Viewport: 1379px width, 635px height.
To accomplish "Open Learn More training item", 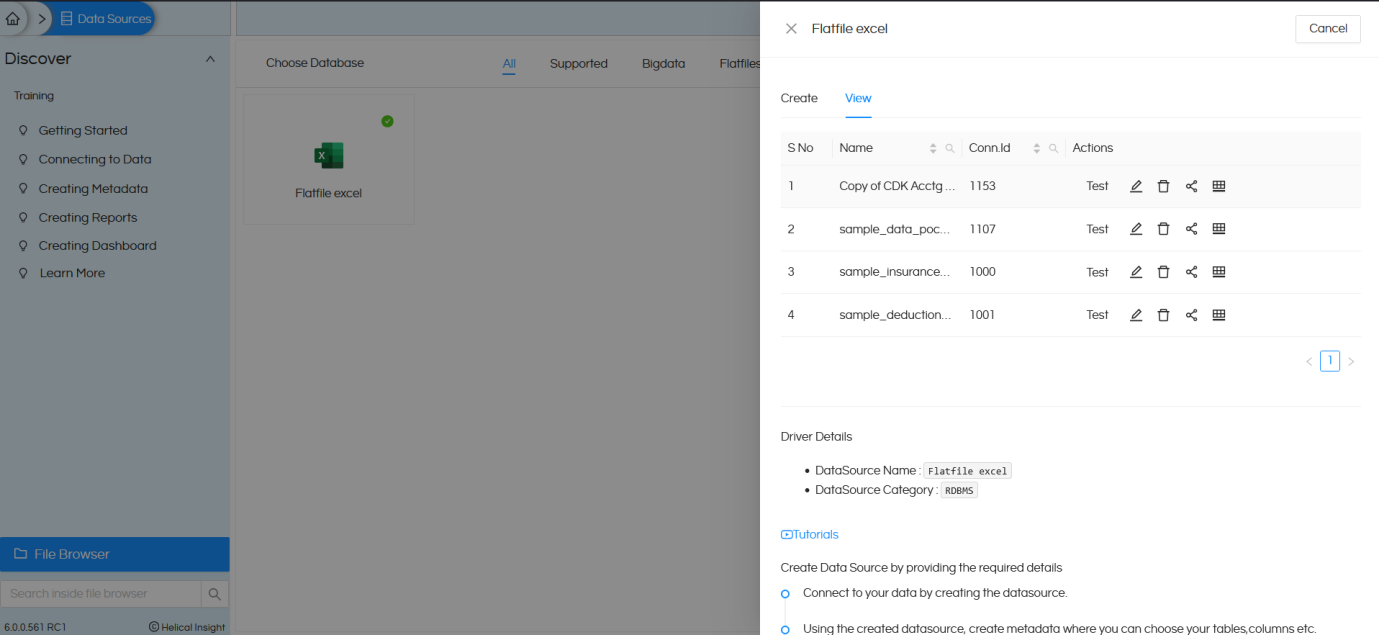I will tap(72, 273).
